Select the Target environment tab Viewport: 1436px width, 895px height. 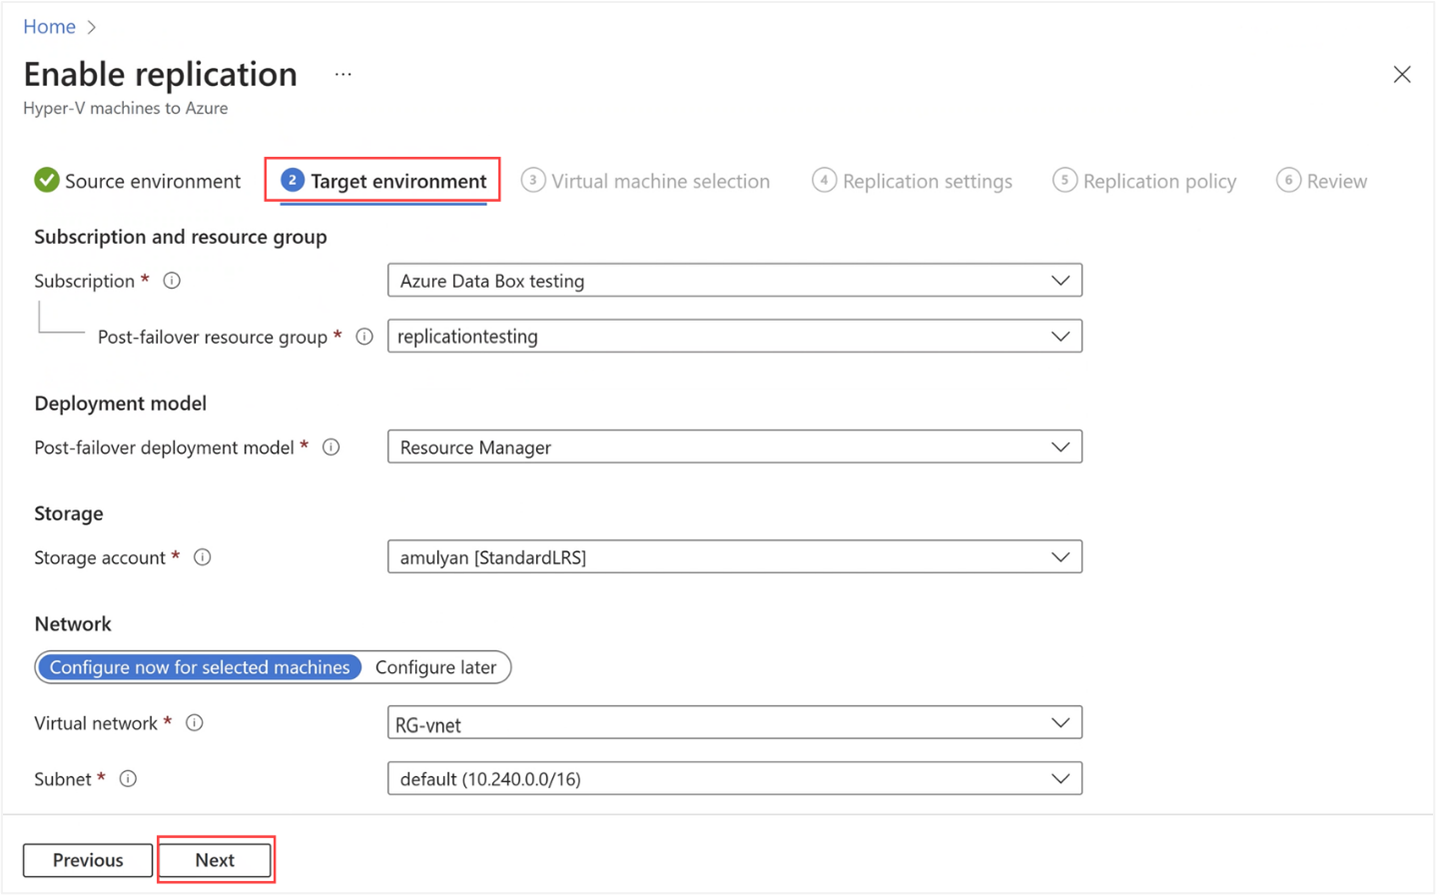click(383, 181)
